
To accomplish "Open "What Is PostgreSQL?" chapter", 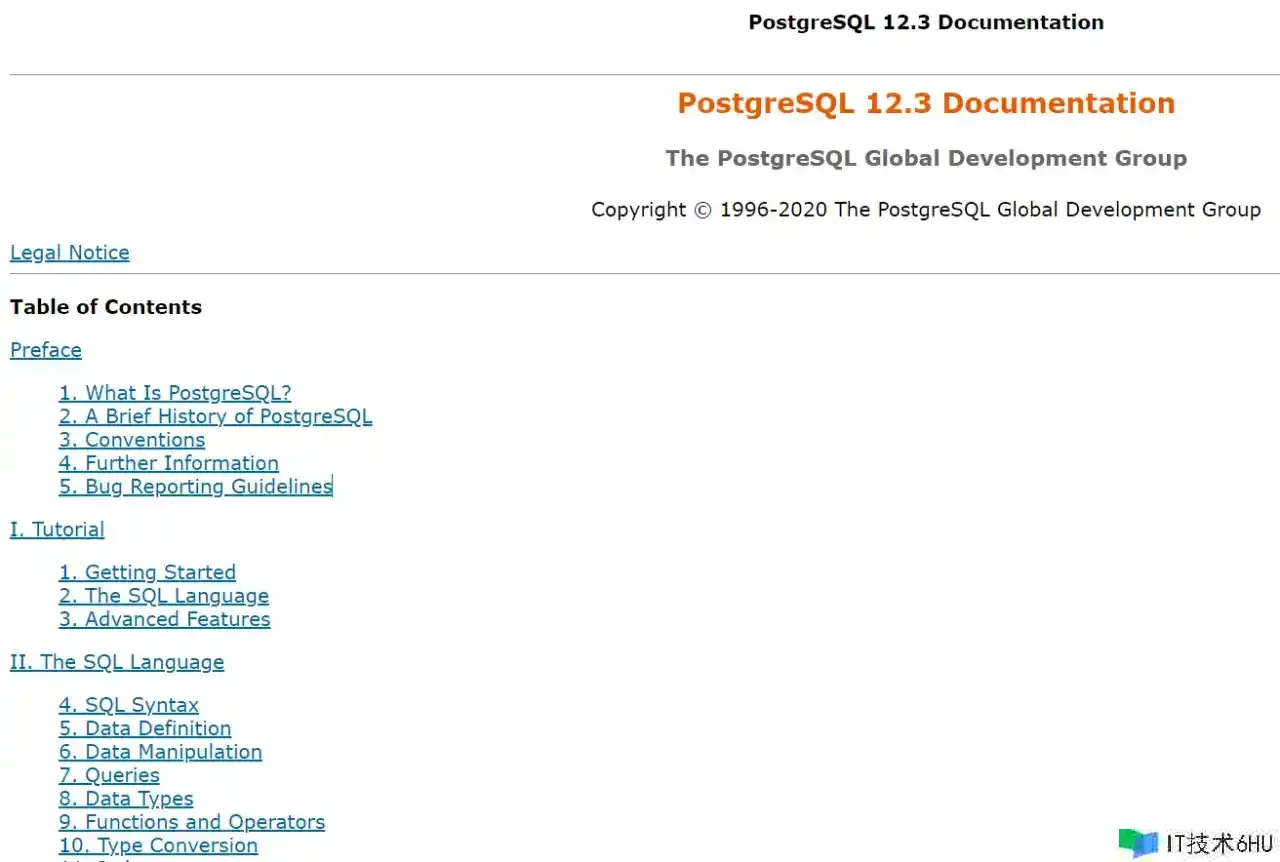I will click(174, 393).
